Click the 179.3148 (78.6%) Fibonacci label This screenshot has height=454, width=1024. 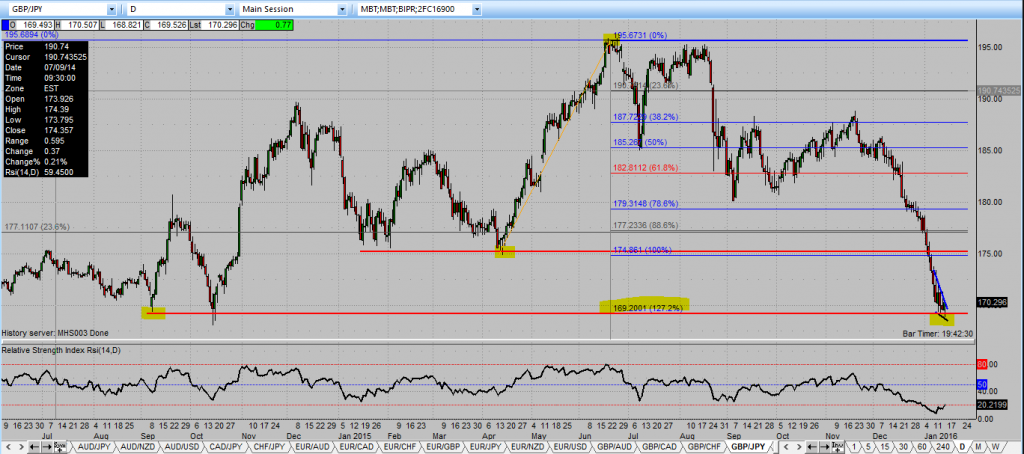click(x=646, y=203)
